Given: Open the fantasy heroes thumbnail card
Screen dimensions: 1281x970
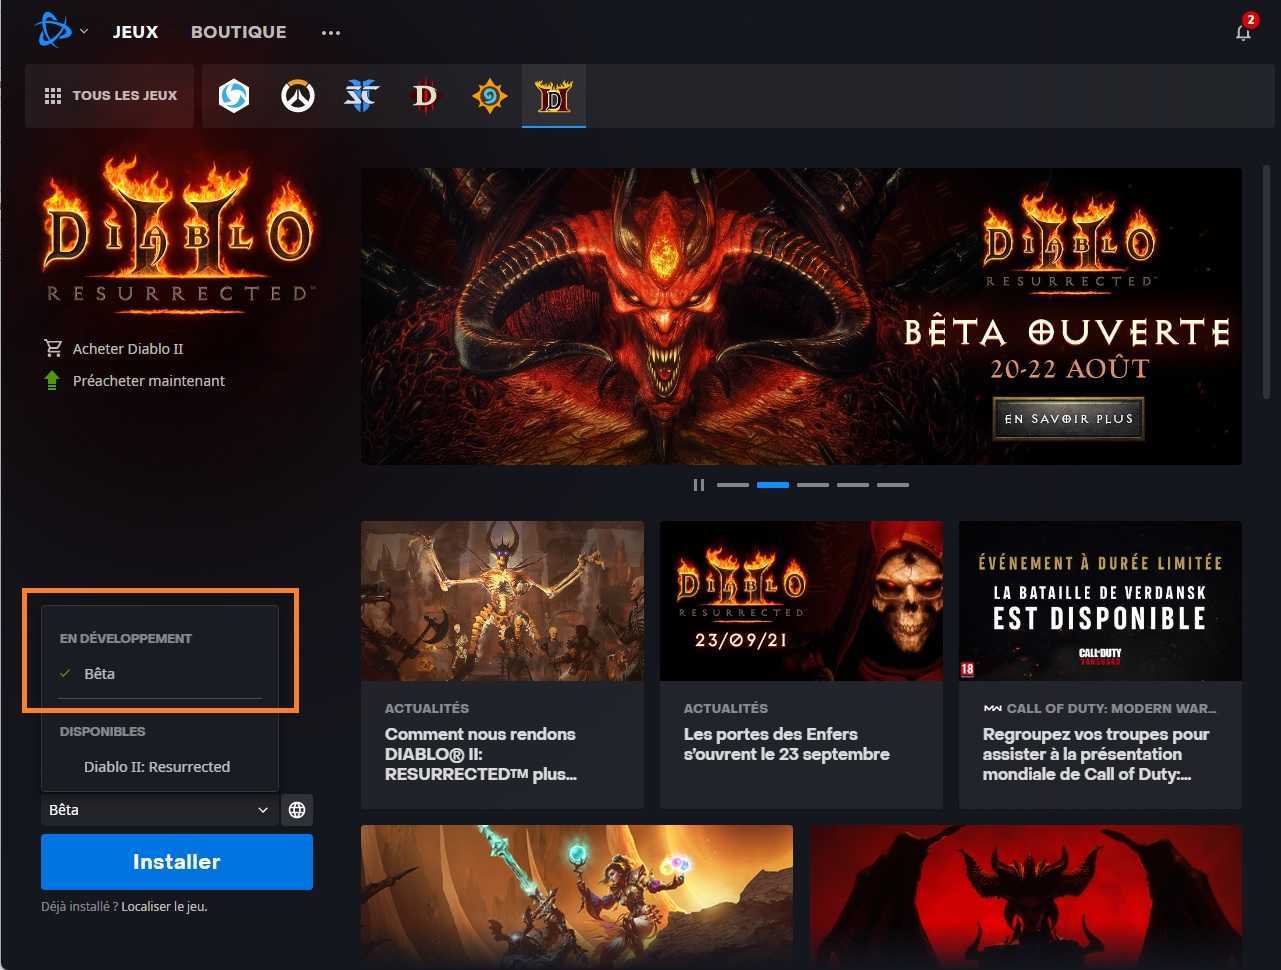Looking at the screenshot, I should click(577, 897).
